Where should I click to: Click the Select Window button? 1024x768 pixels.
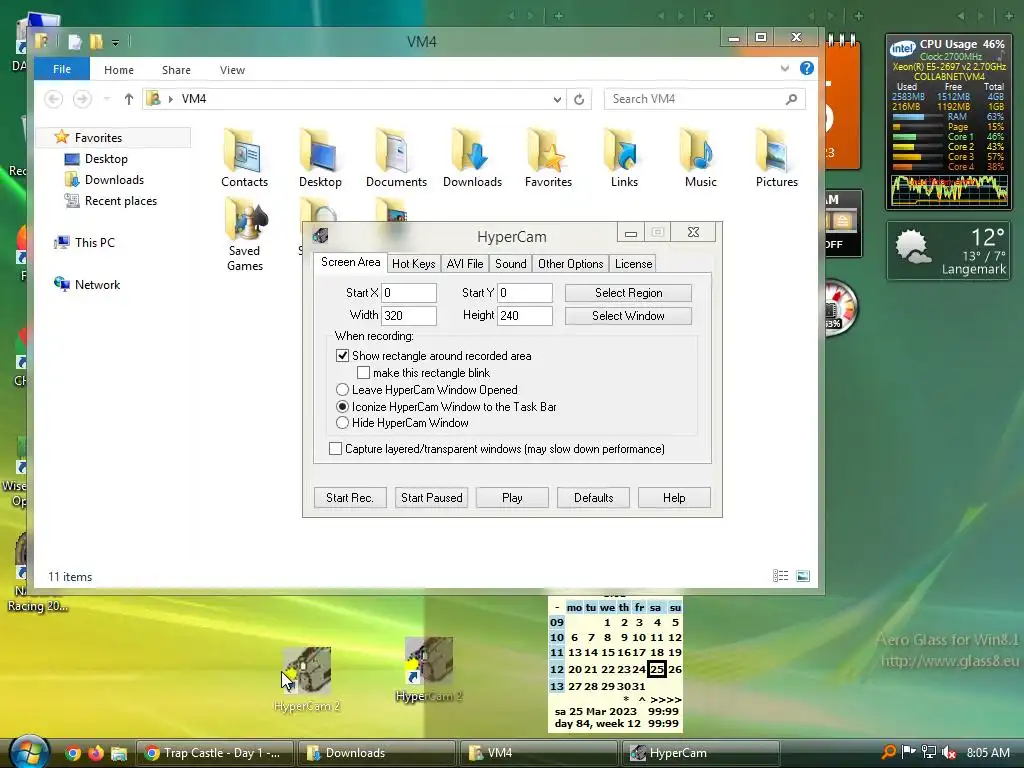tap(628, 315)
